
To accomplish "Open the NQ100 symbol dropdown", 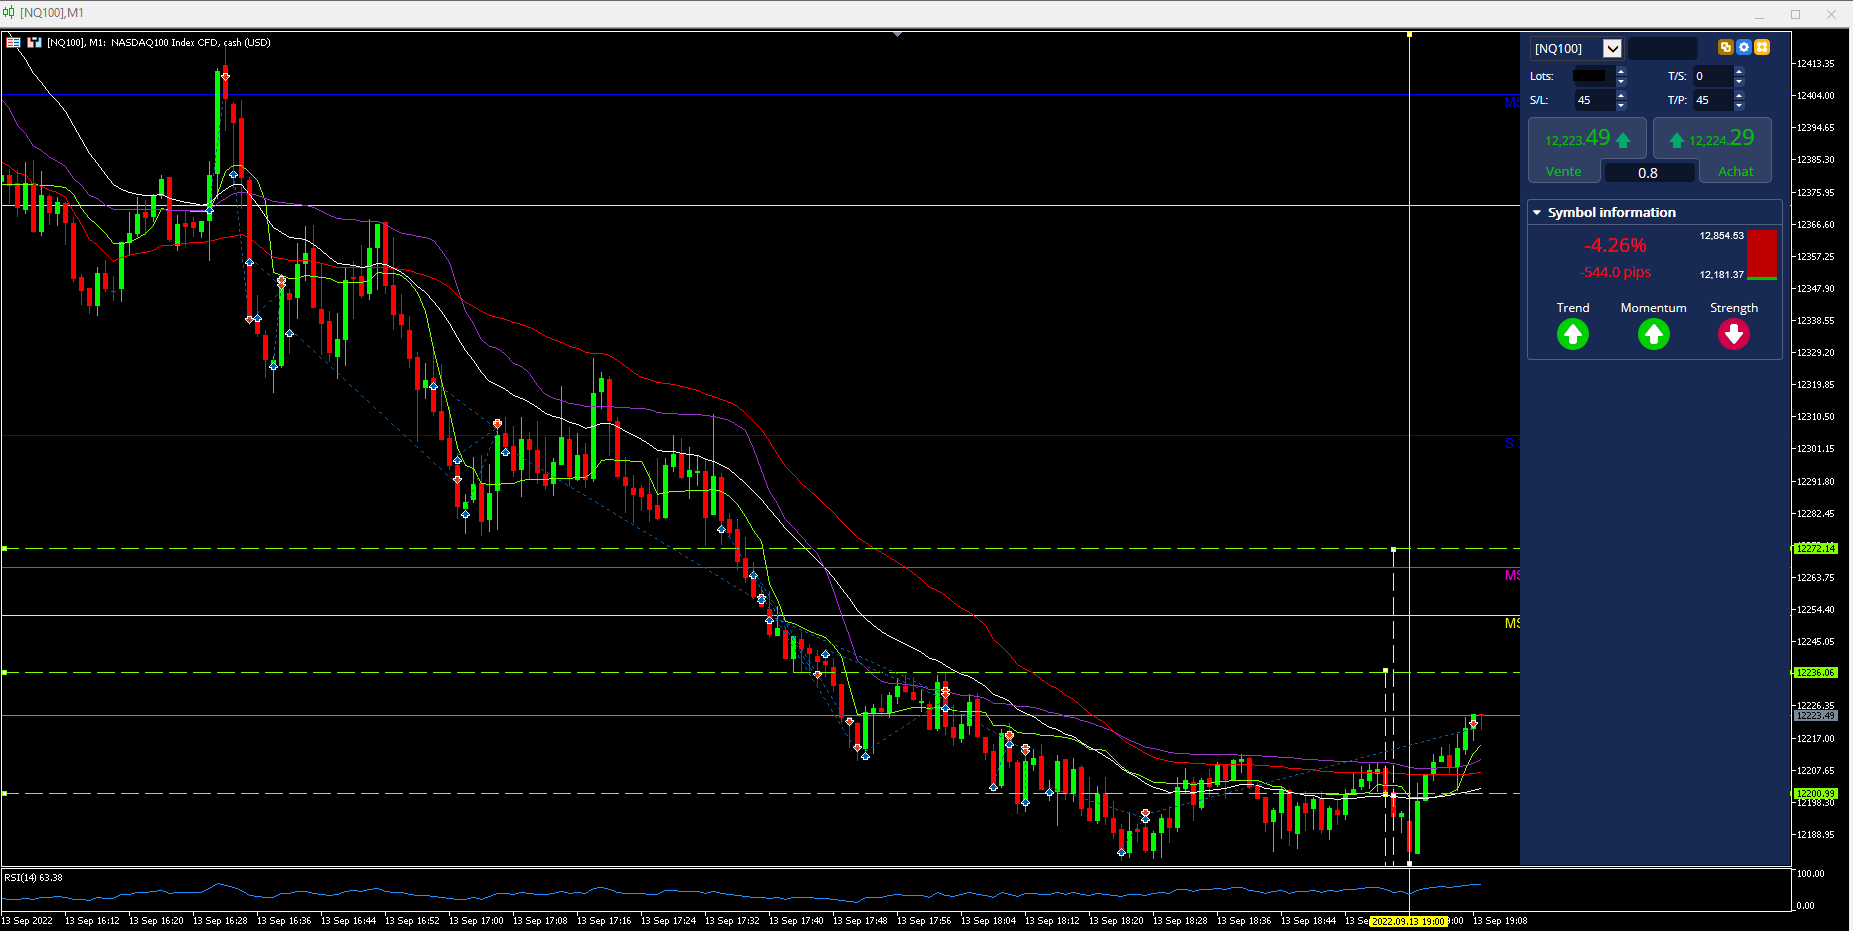I will (1612, 48).
